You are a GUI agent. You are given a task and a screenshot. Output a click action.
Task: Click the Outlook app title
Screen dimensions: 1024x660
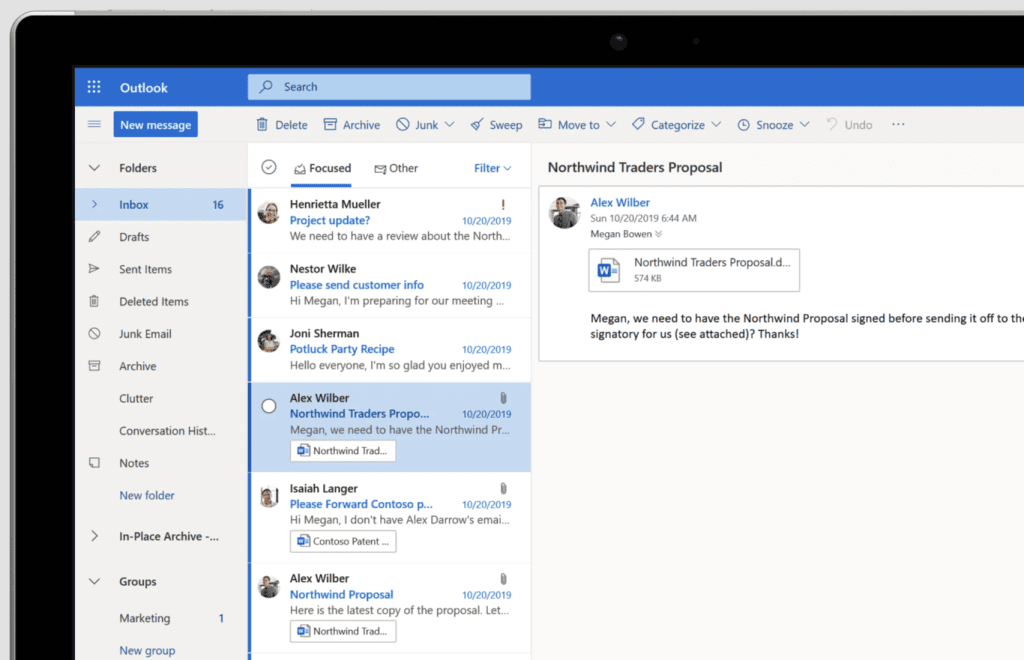144,87
